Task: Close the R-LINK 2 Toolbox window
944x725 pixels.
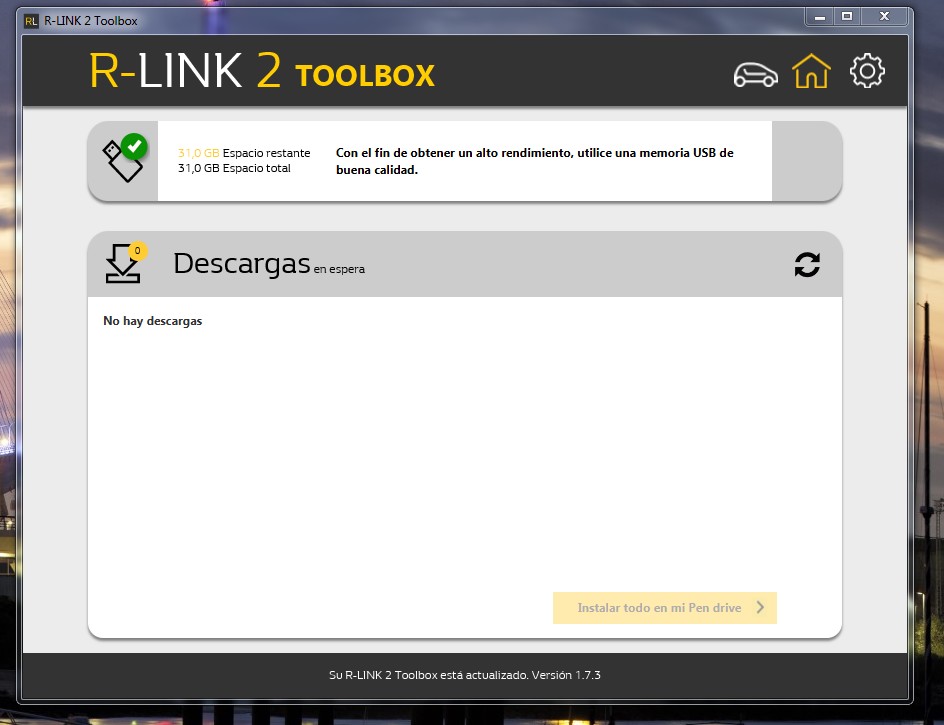Action: 884,17
